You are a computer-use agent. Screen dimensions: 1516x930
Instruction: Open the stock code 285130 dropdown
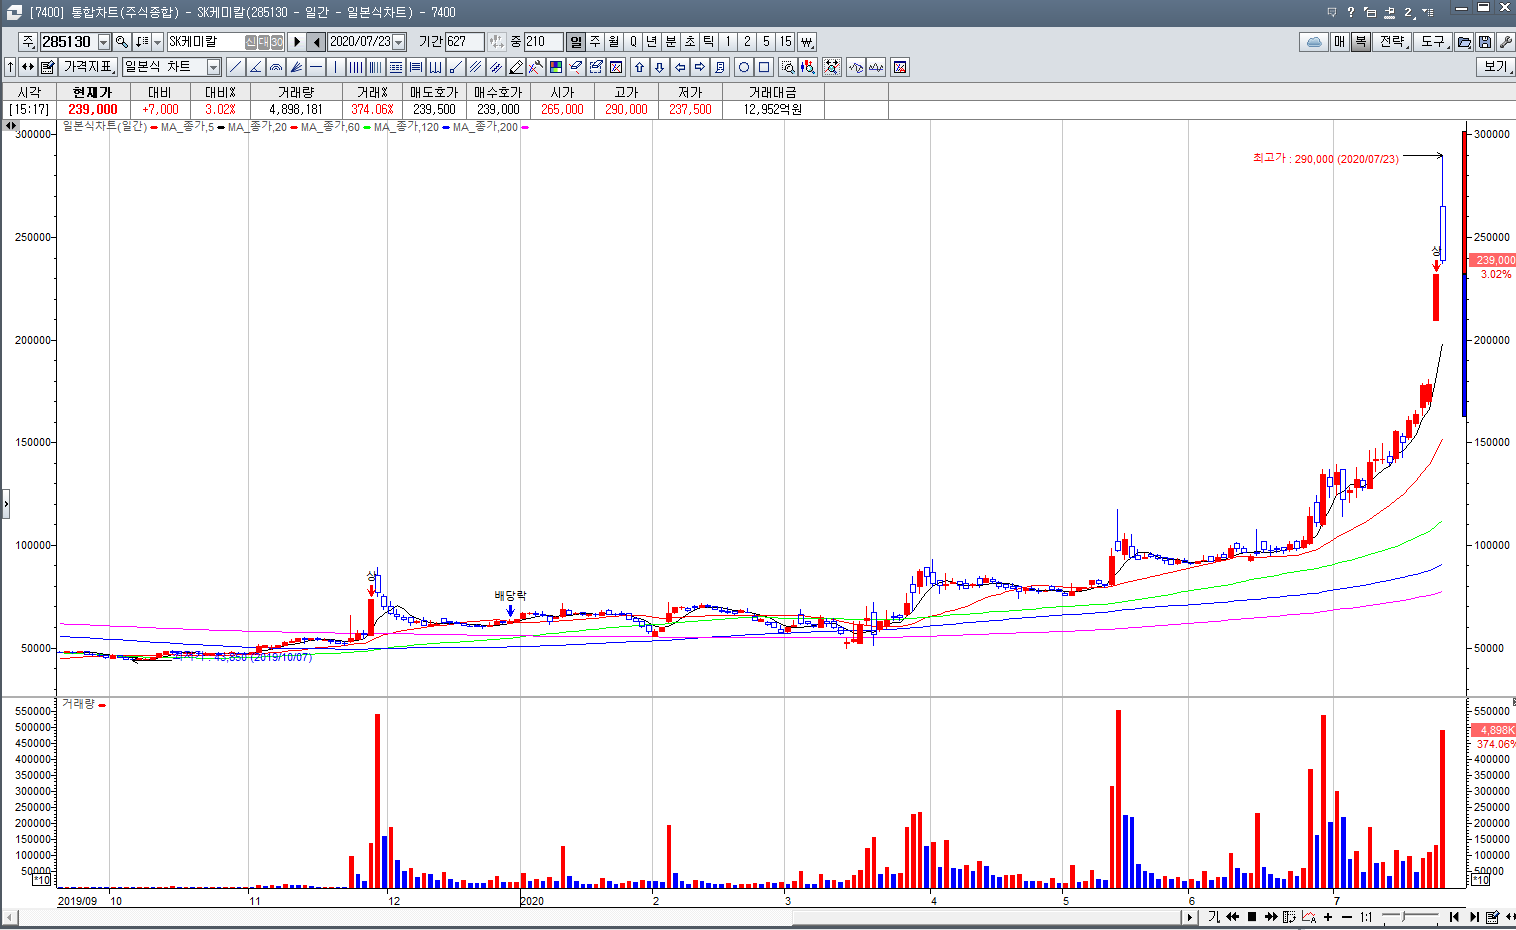pyautogui.click(x=104, y=42)
